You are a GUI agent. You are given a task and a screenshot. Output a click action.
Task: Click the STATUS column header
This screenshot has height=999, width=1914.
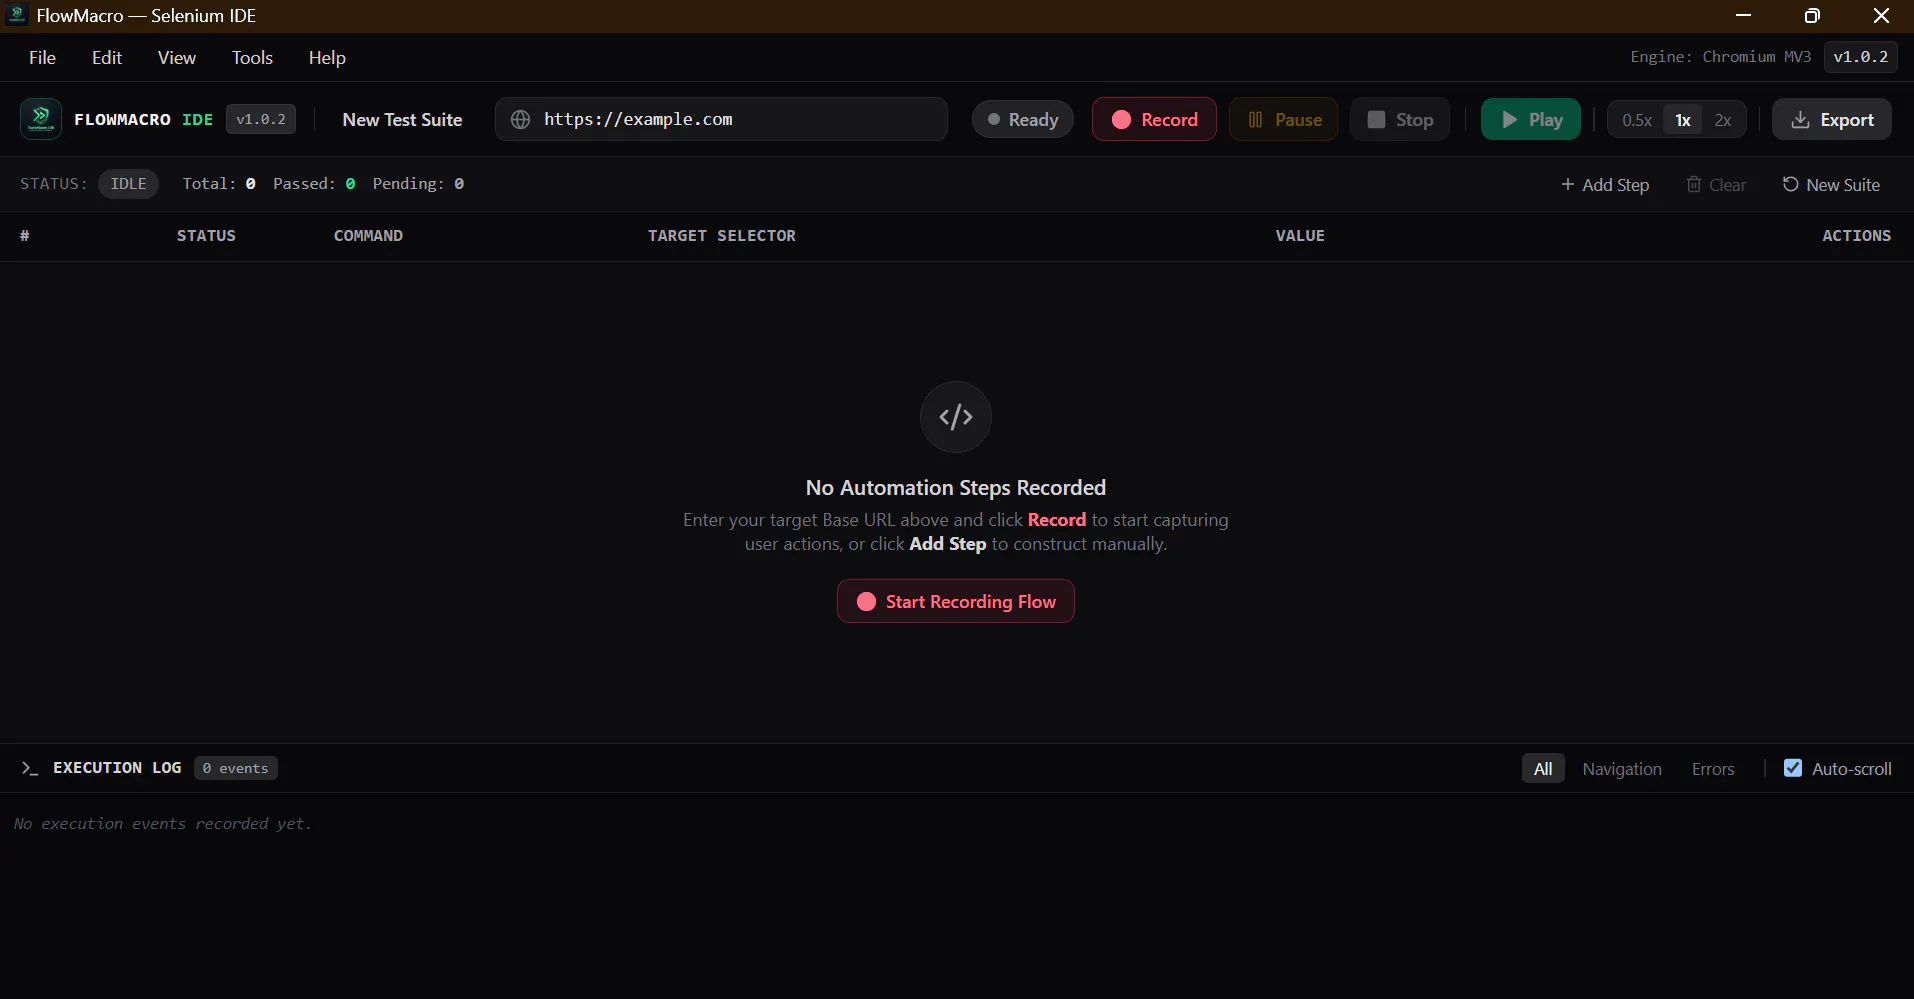pyautogui.click(x=206, y=236)
